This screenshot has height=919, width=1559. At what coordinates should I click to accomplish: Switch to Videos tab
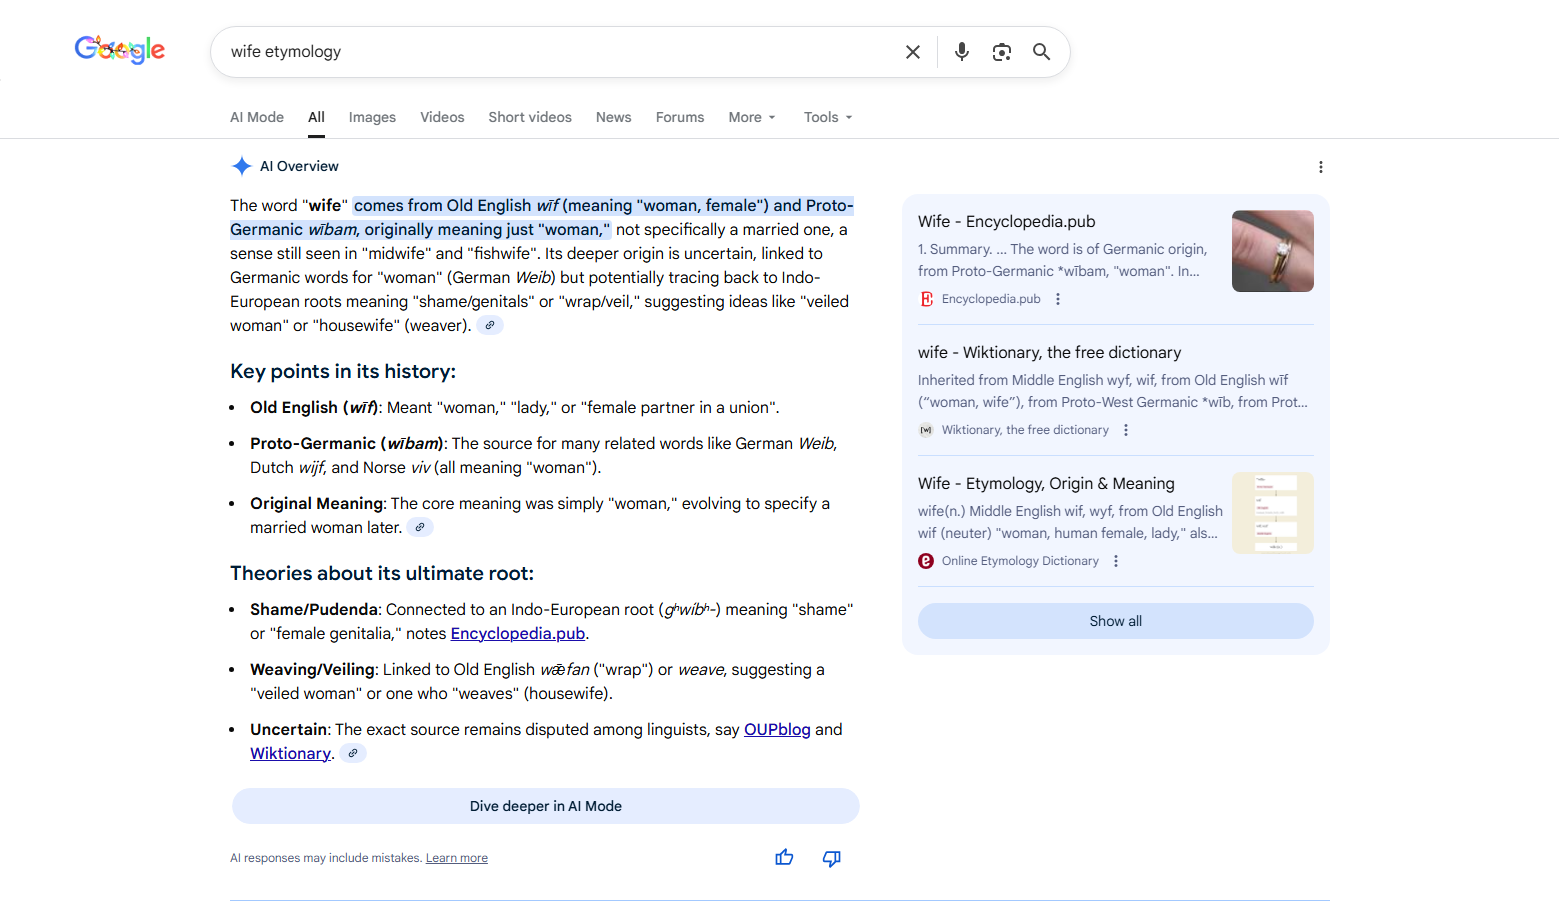coord(442,117)
